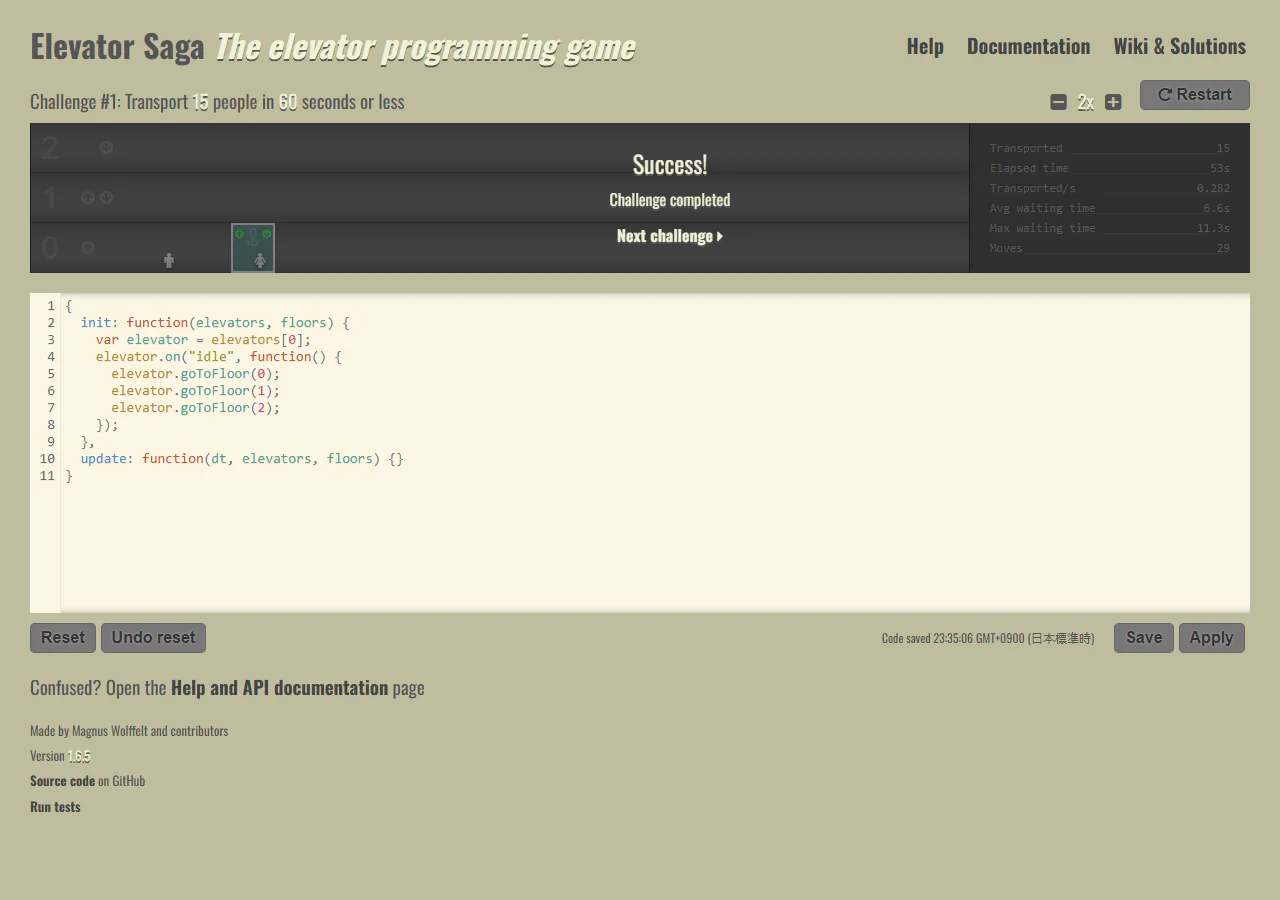
Task: Apply the code to simulation
Action: coord(1211,638)
